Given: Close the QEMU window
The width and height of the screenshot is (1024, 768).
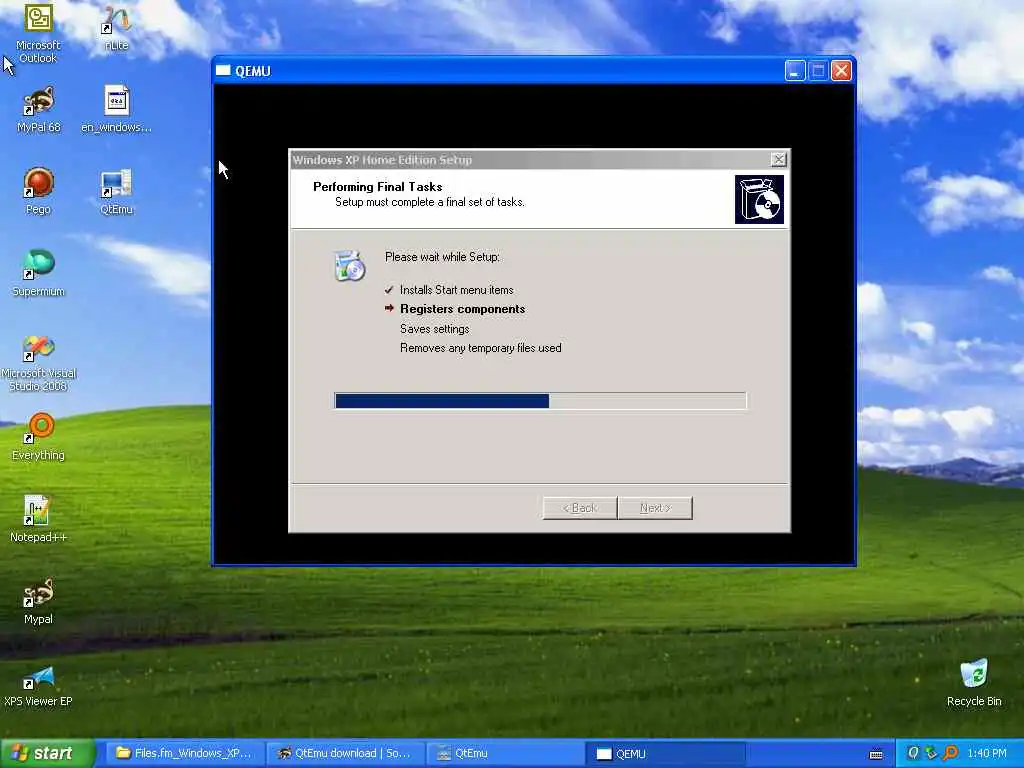Looking at the screenshot, I should coord(841,71).
